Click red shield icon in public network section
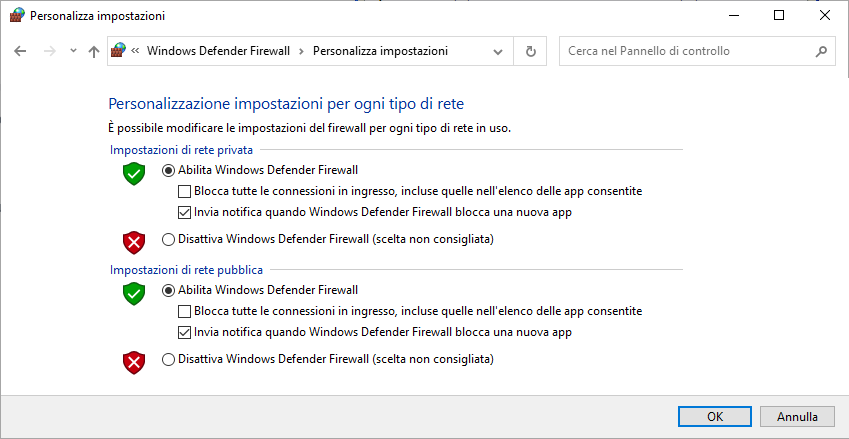Image resolution: width=849 pixels, height=439 pixels. pyautogui.click(x=134, y=363)
